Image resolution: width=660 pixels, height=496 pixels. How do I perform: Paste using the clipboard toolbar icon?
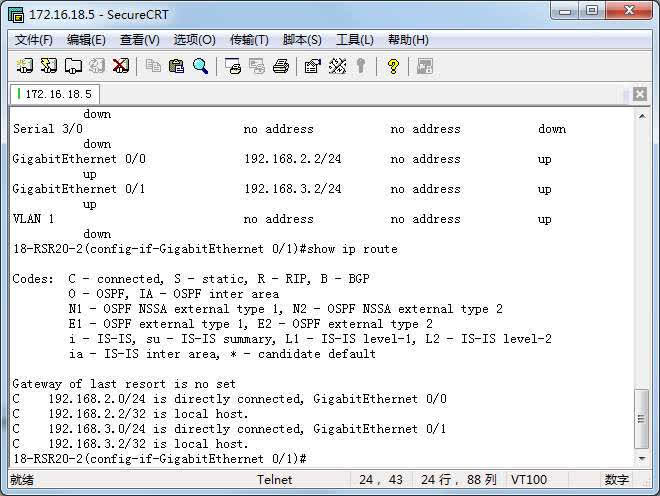coord(176,66)
